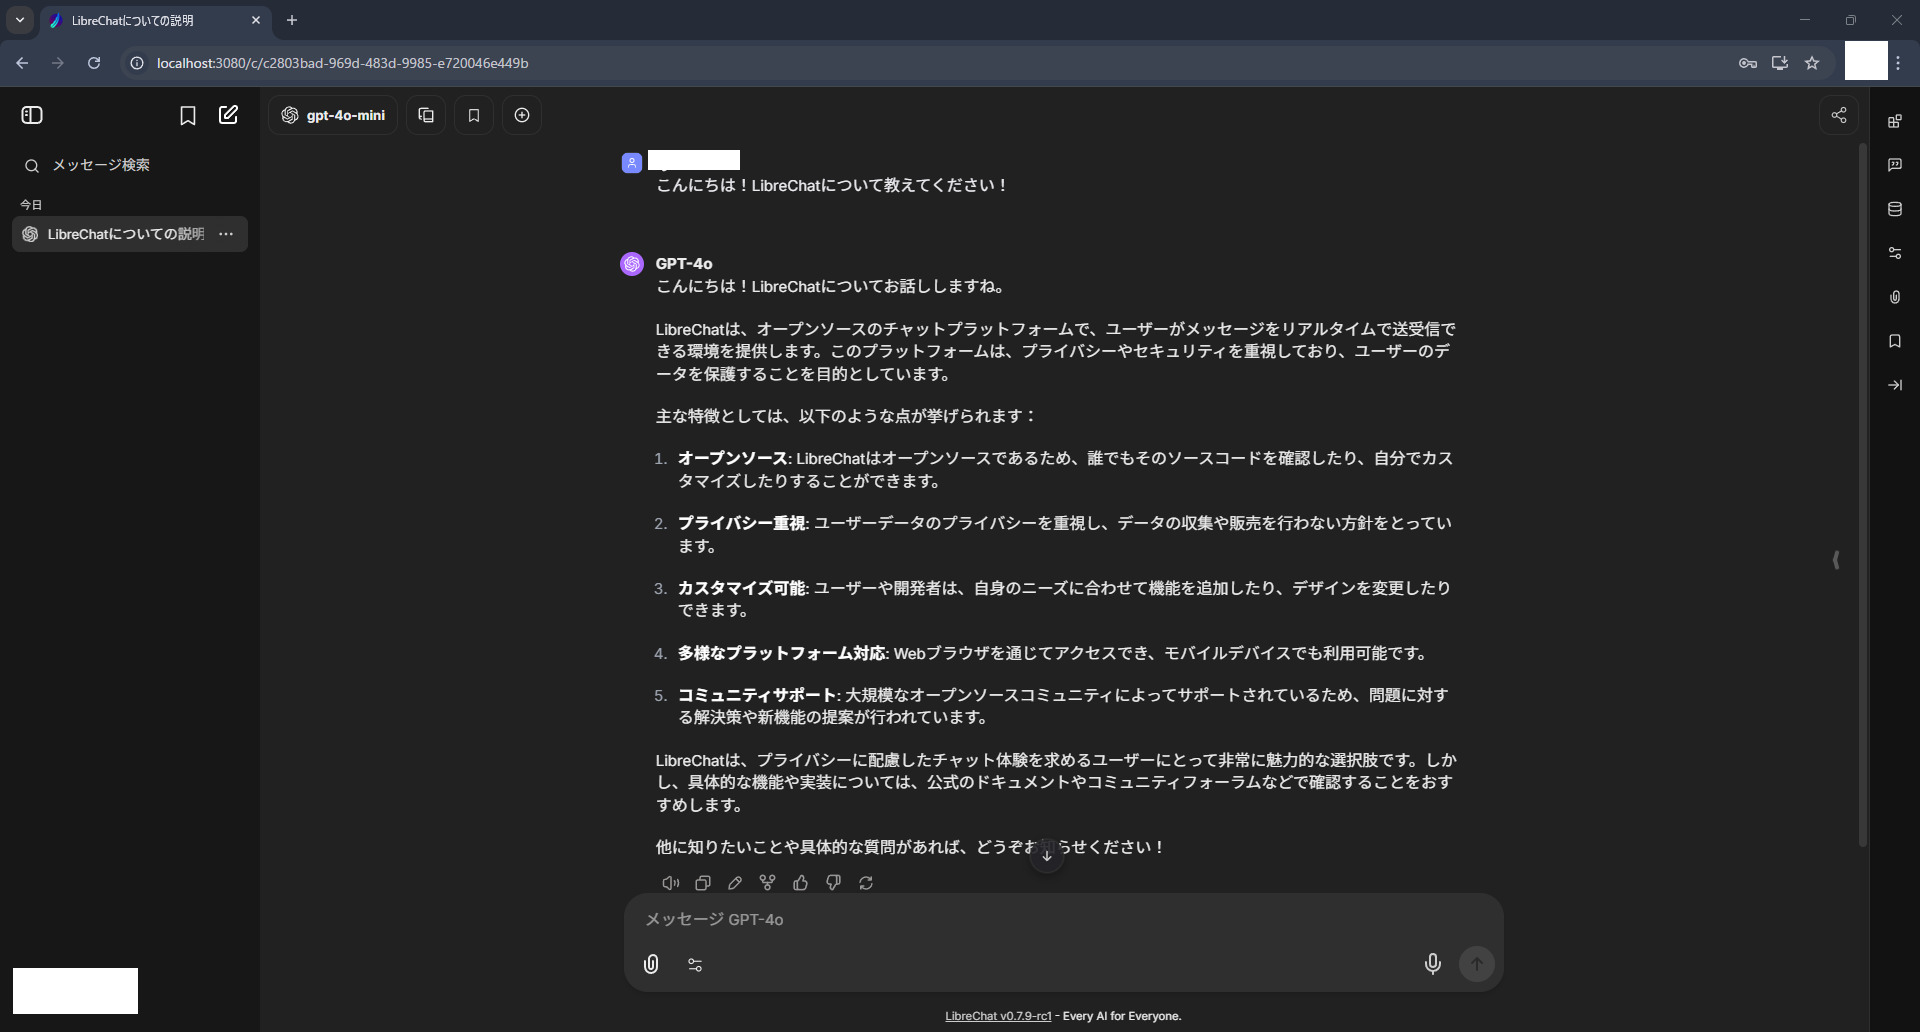Image resolution: width=1920 pixels, height=1032 pixels.
Task: Reload the page with browser refresh
Action: tap(94, 63)
